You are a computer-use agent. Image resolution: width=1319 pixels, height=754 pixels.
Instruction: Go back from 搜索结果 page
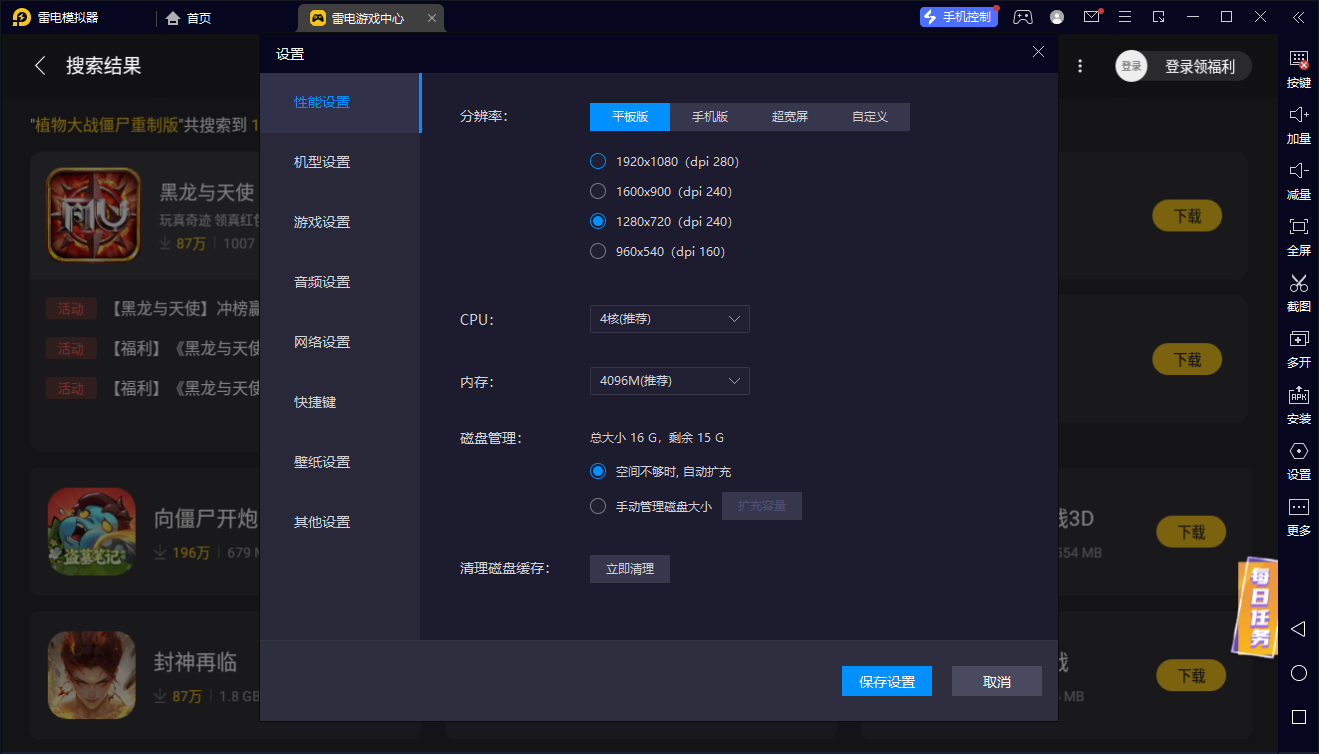tap(40, 66)
